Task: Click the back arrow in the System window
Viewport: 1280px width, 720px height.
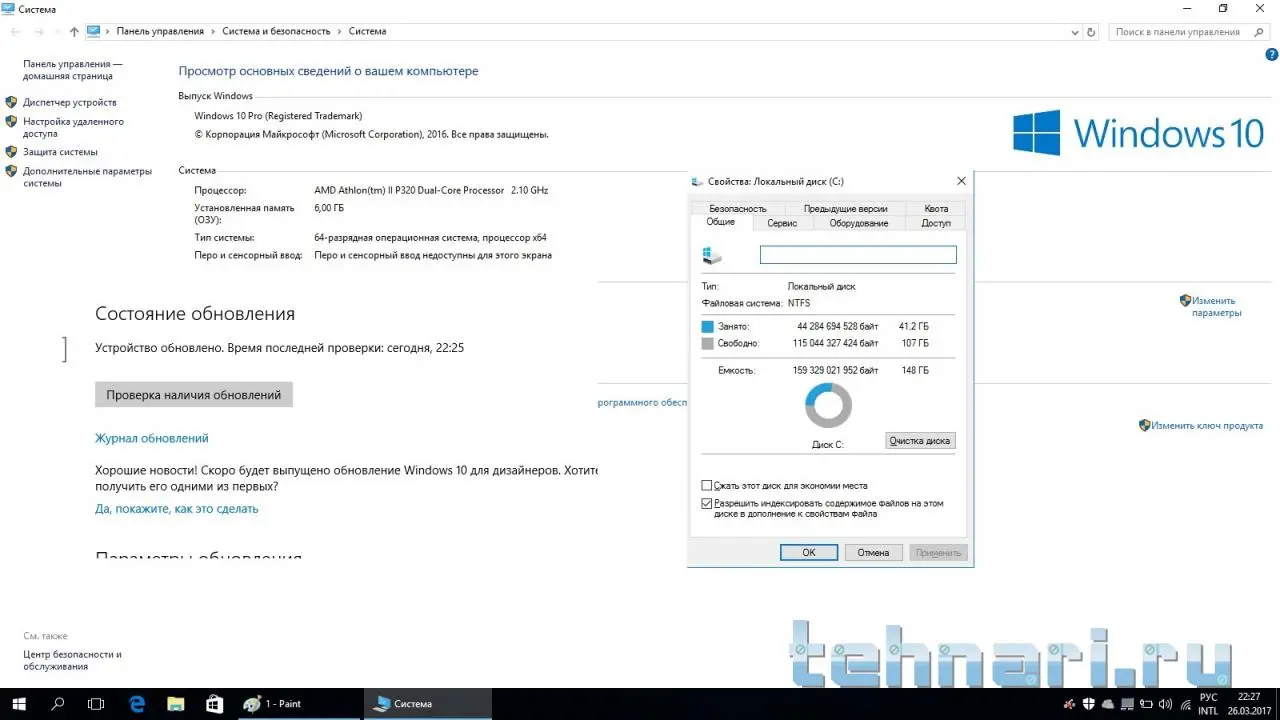Action: pyautogui.click(x=15, y=32)
